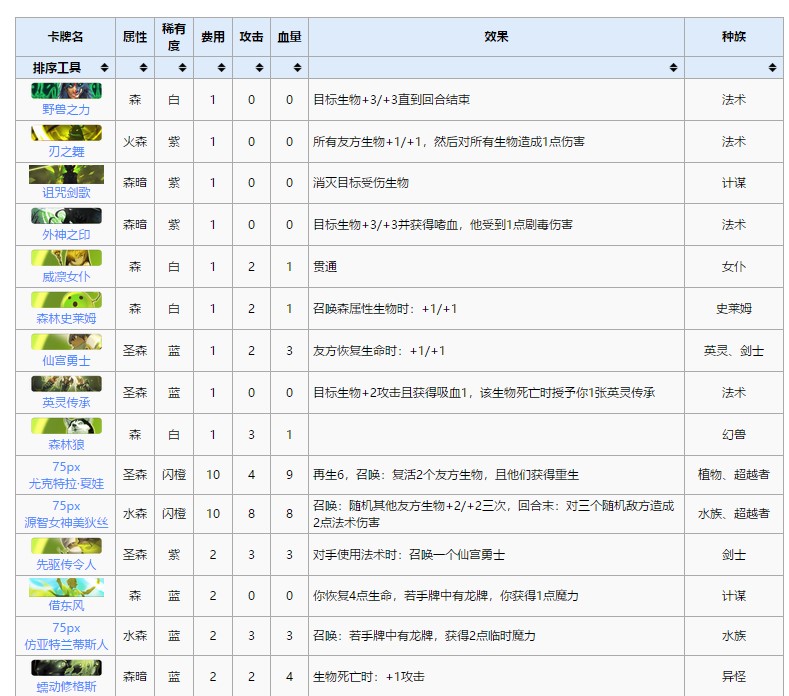Select effect text 消灭目标受伤生物
Viewport: 789px width, 696px height.
361,183
